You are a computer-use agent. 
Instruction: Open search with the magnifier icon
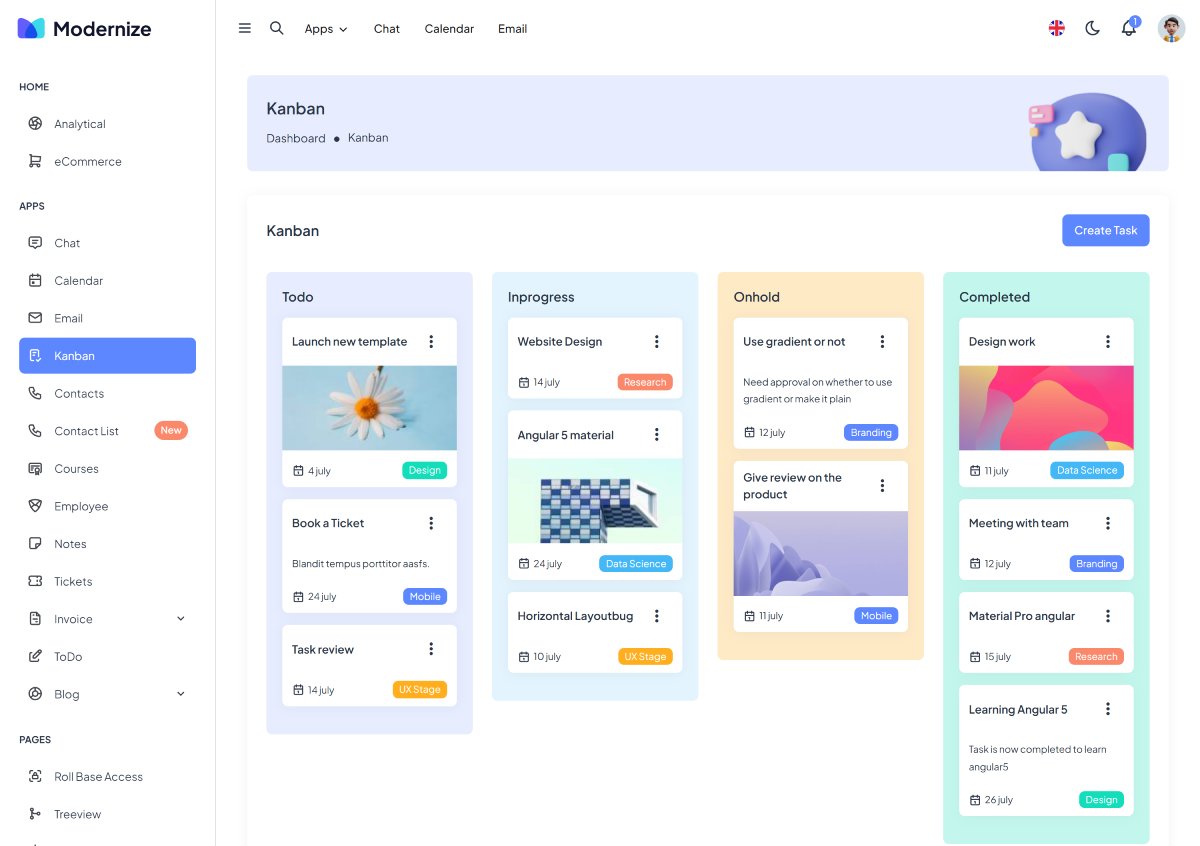coord(277,28)
